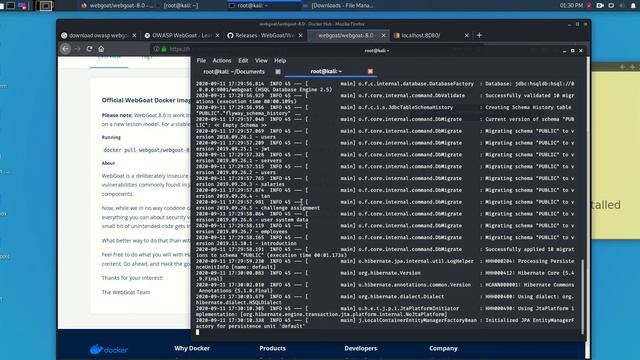Image resolution: width=640 pixels, height=360 pixels.
Task: Minimize the terminal window
Action: 564,51
